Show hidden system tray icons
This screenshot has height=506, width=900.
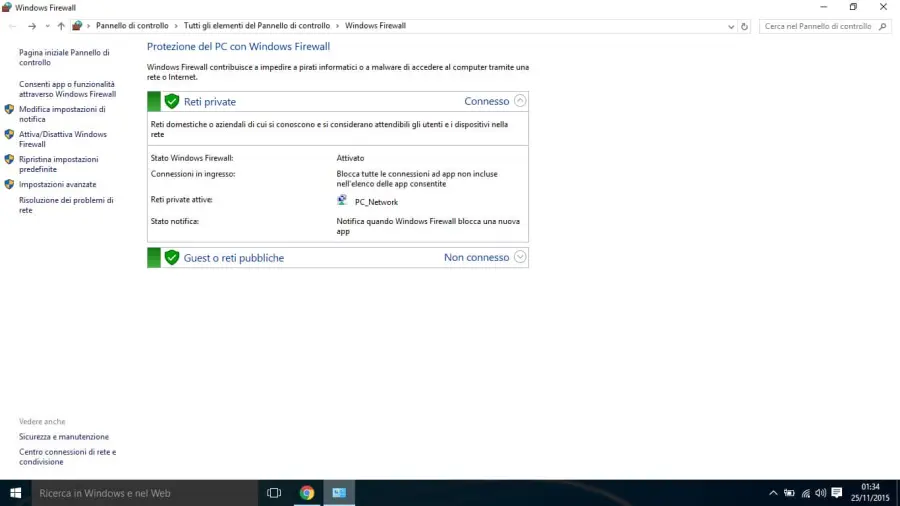click(x=773, y=493)
